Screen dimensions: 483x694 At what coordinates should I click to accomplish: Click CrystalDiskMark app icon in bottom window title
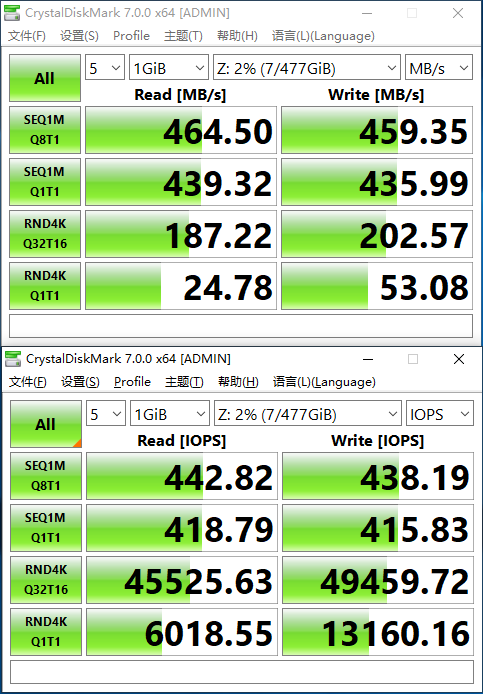13,359
